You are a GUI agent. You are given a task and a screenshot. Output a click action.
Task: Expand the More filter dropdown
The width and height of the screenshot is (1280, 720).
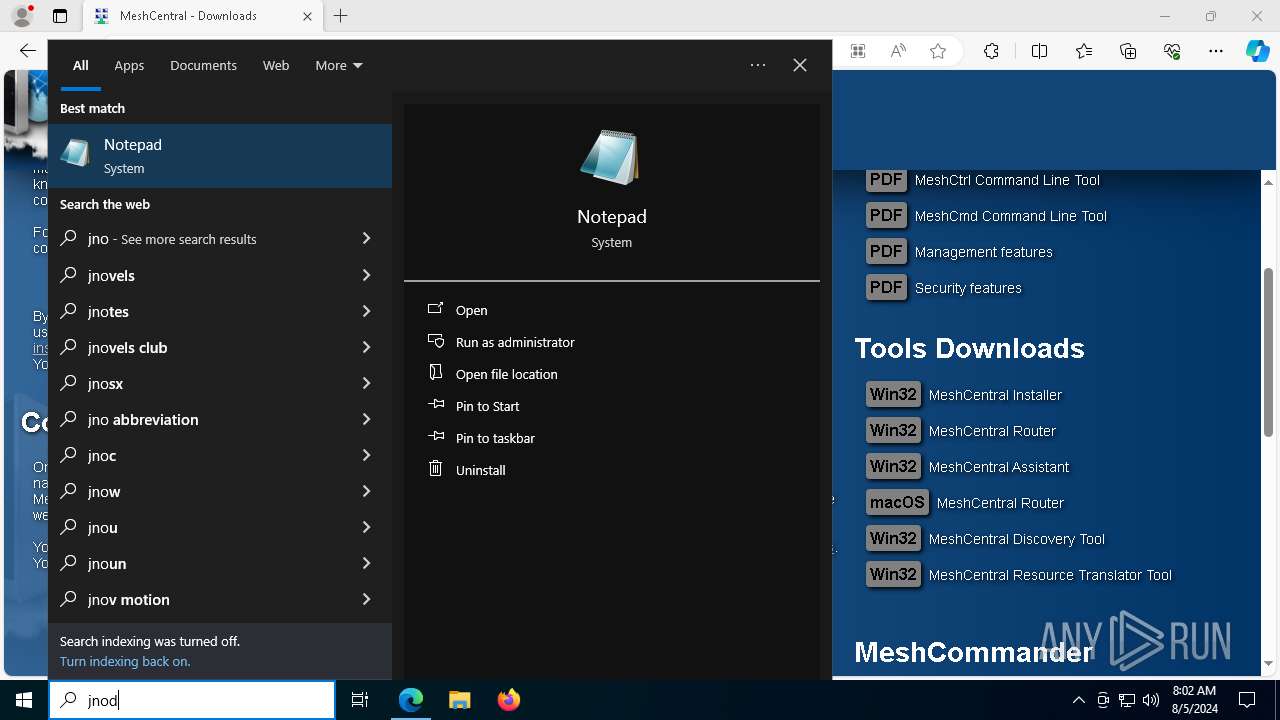[x=339, y=65]
